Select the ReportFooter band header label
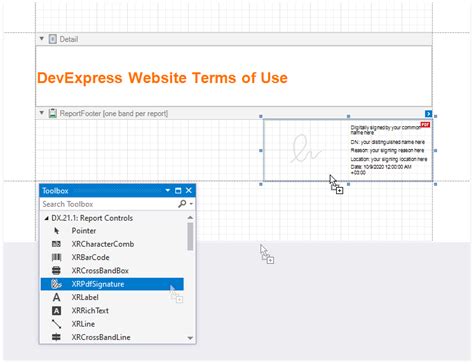Viewport: 474px width, 364px height. (x=114, y=113)
